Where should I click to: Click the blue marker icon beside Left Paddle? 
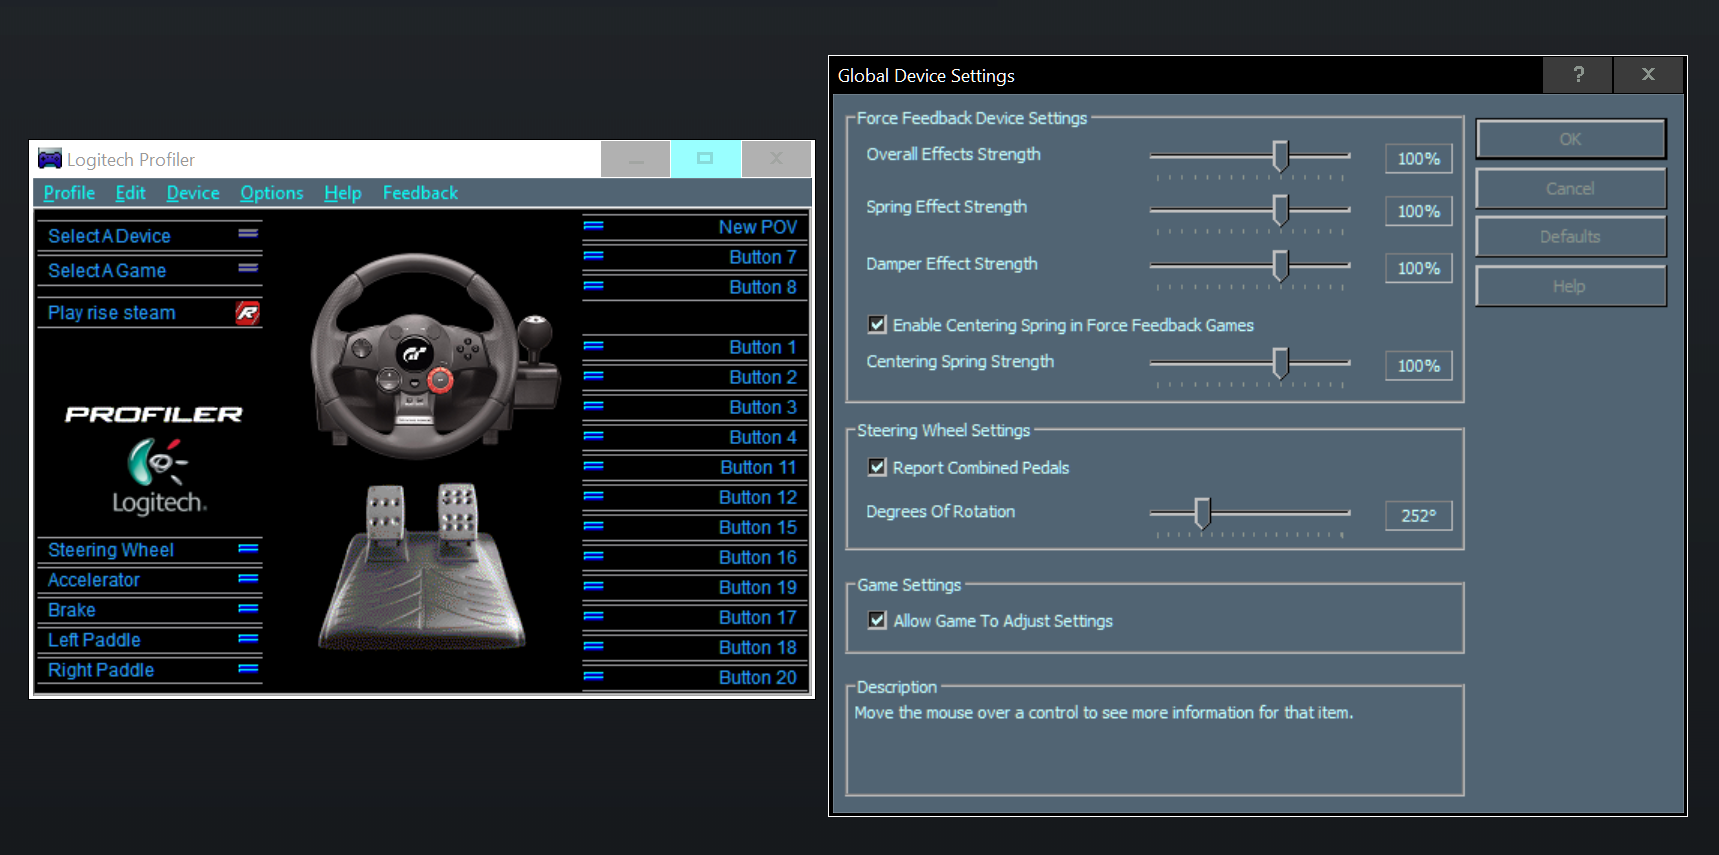[x=248, y=638]
